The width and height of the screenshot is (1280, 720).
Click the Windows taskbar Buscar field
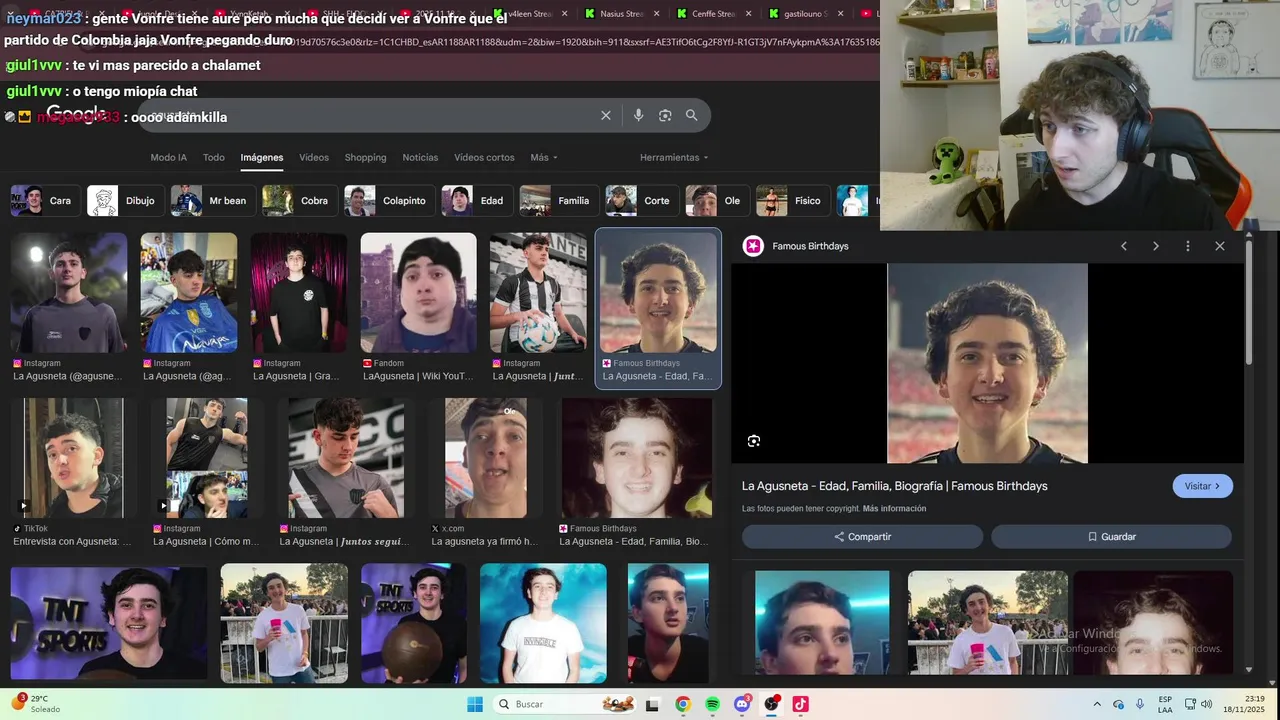point(565,704)
